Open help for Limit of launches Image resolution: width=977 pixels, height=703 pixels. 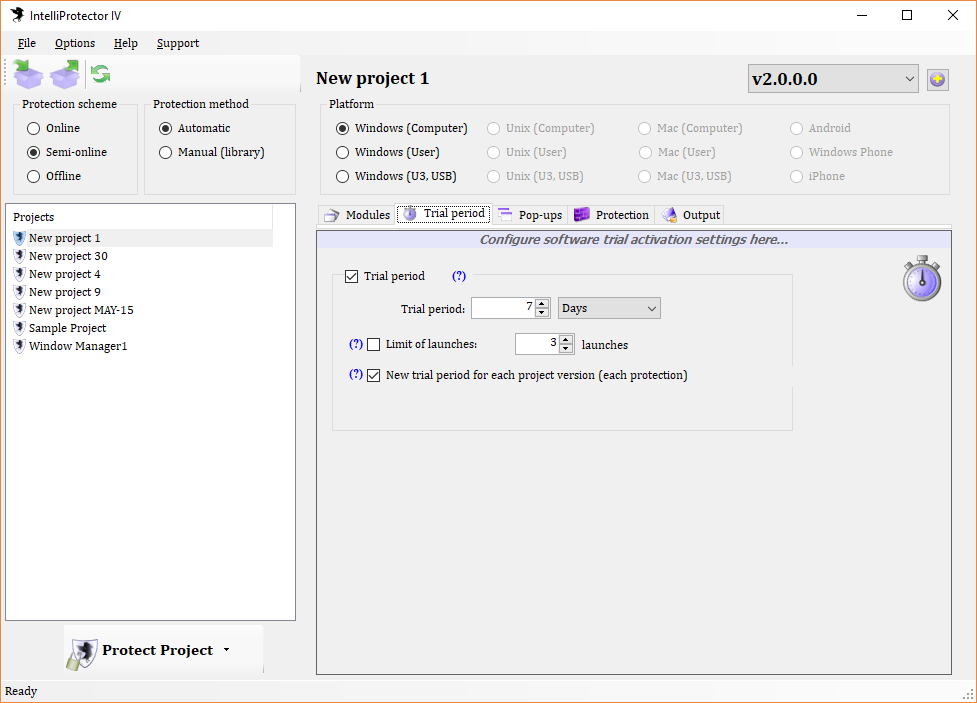tap(356, 344)
